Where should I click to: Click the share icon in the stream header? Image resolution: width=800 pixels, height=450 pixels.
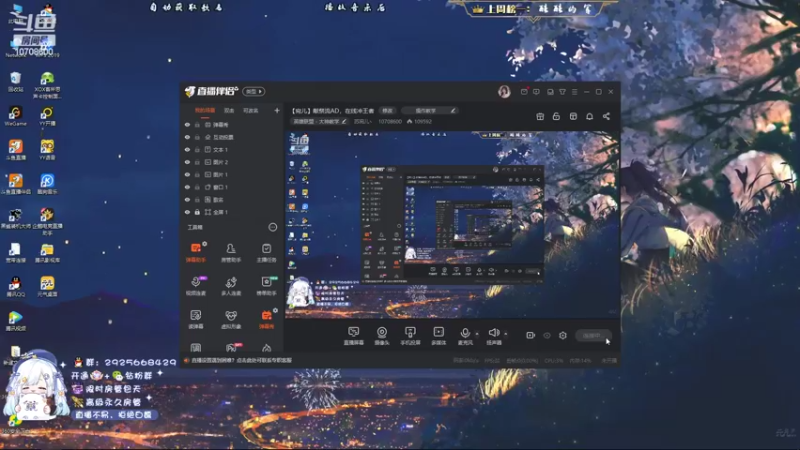pos(606,116)
